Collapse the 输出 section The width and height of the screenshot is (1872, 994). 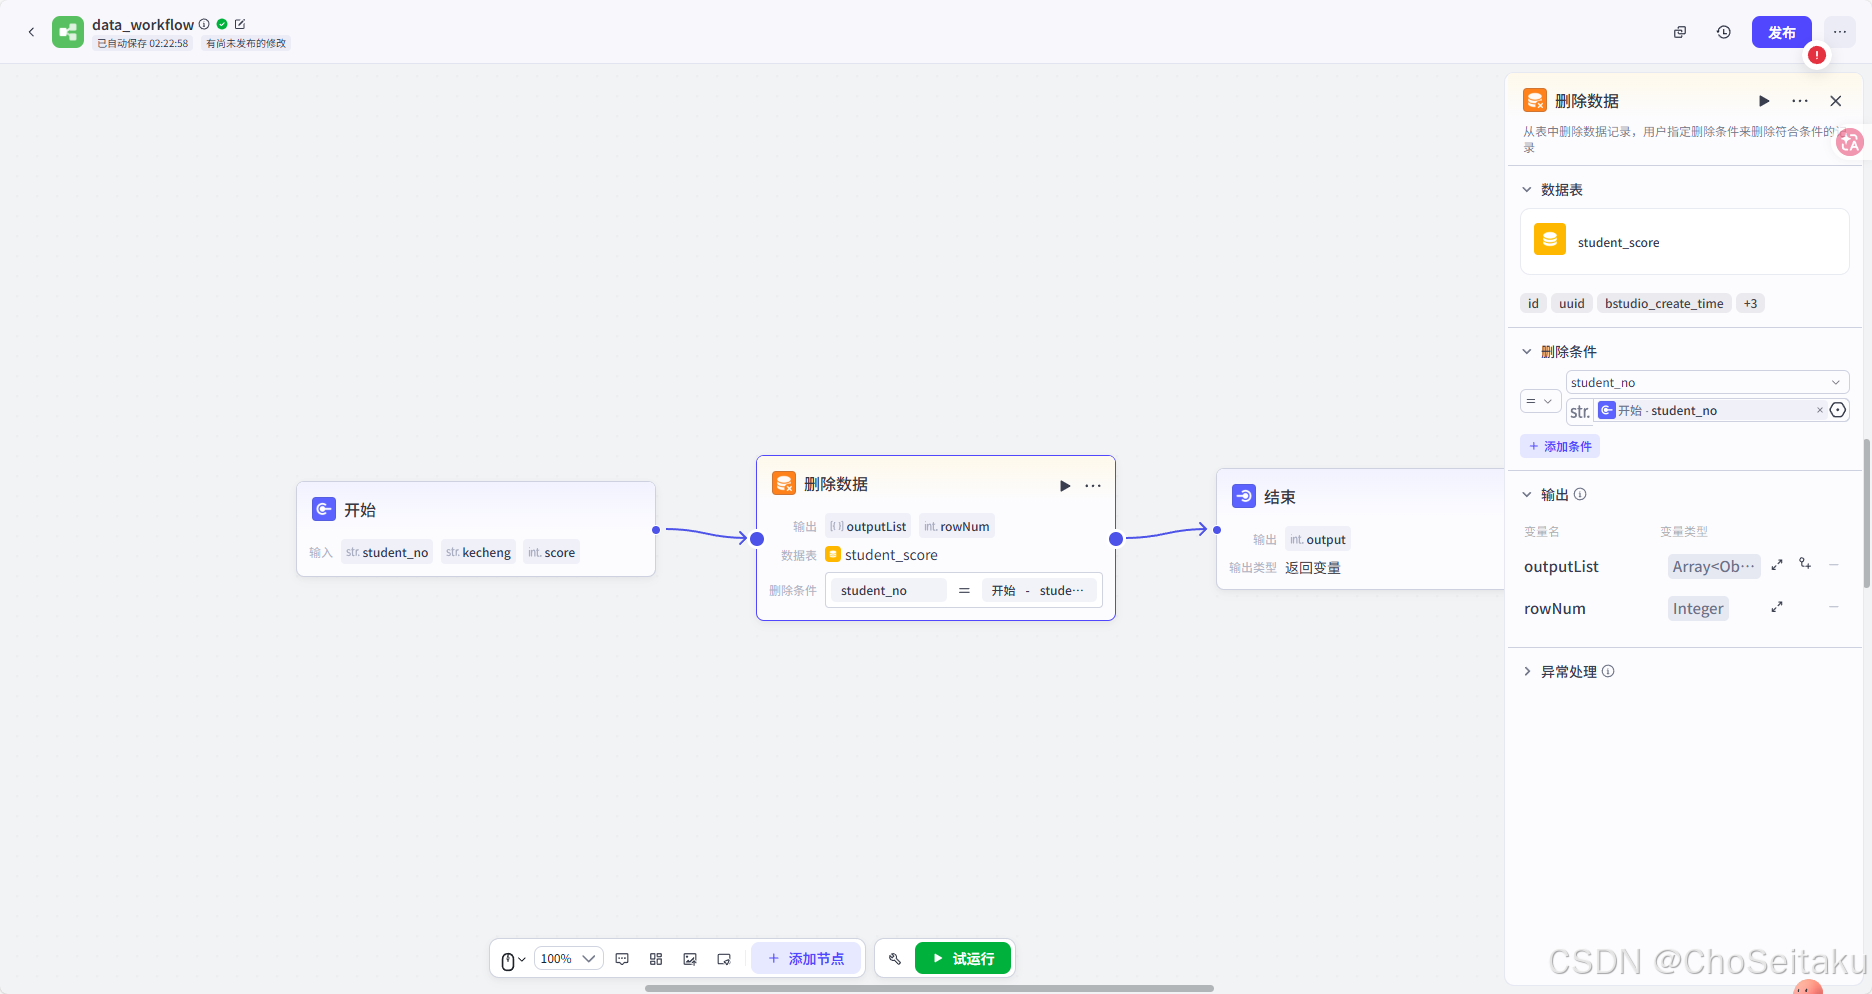[1527, 494]
